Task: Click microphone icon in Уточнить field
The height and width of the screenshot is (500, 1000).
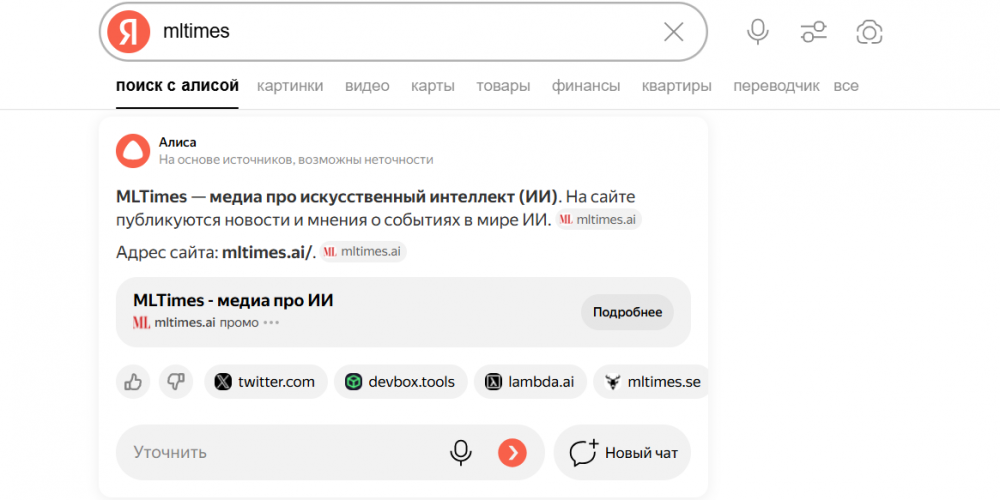Action: coord(460,453)
